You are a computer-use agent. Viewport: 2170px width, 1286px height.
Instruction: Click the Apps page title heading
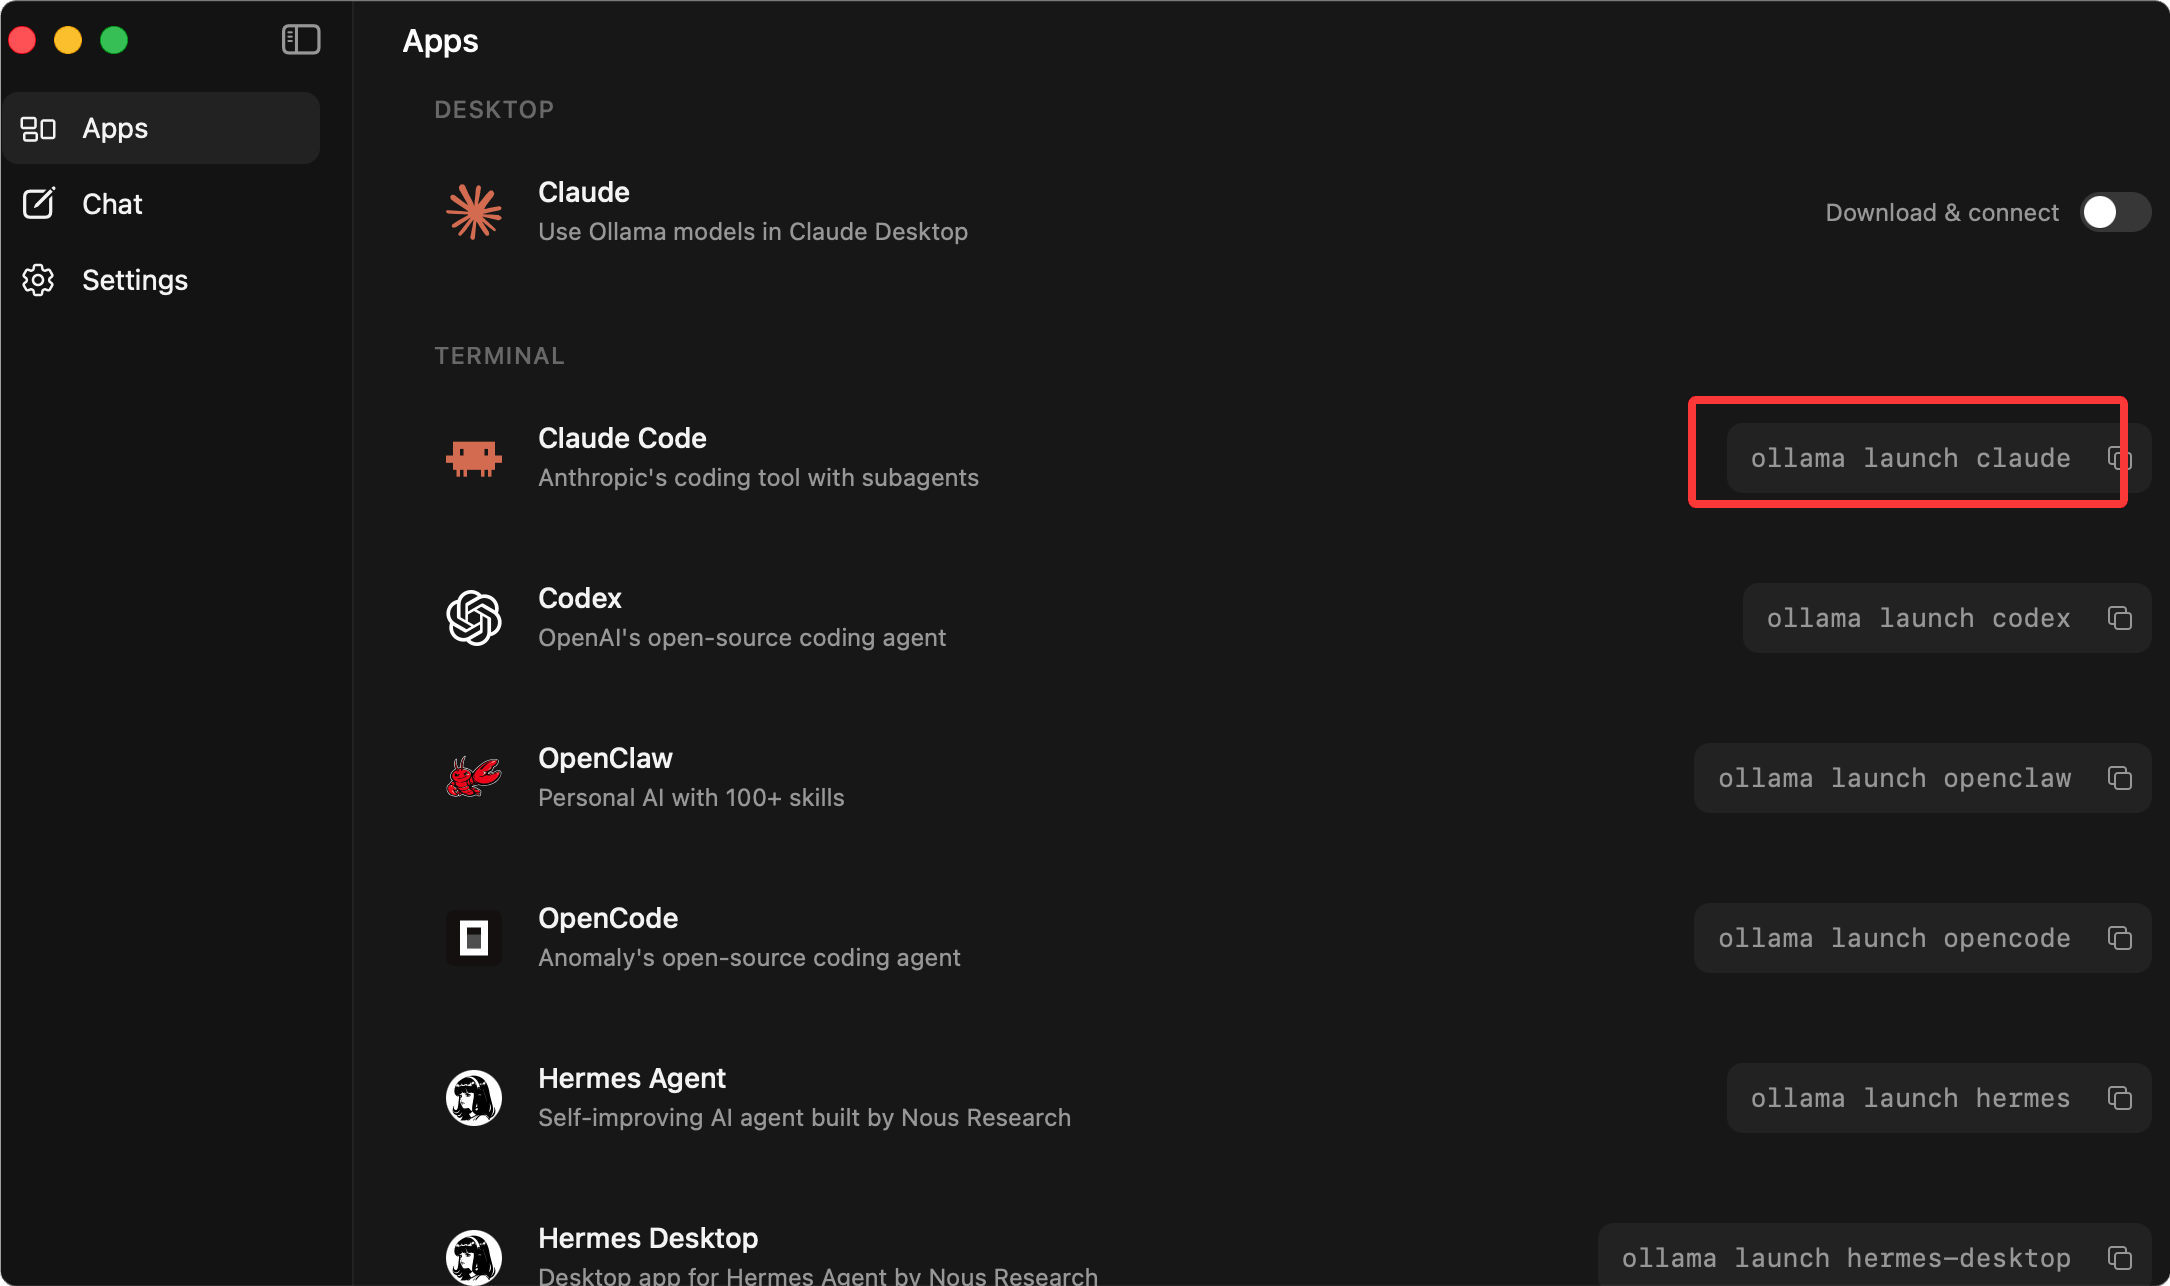click(440, 41)
